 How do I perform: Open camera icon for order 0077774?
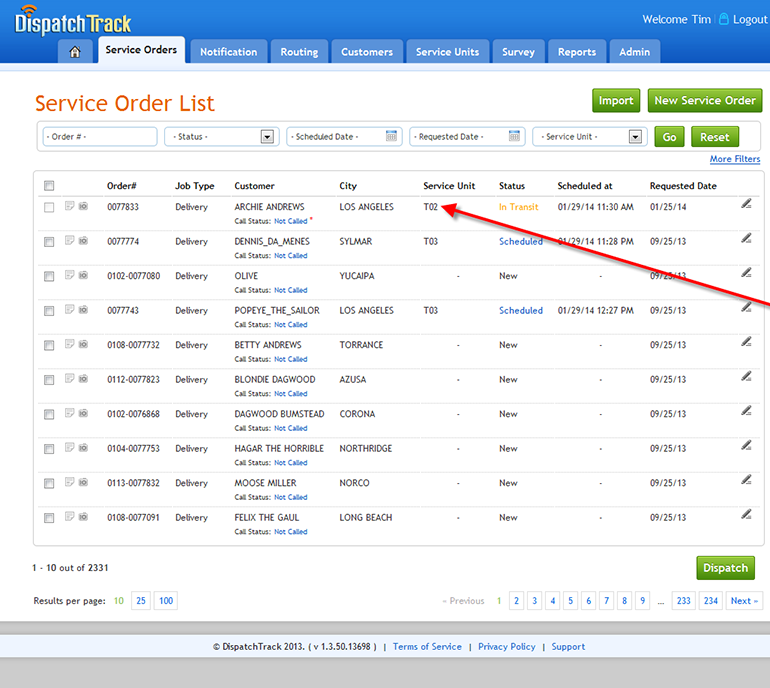click(83, 241)
